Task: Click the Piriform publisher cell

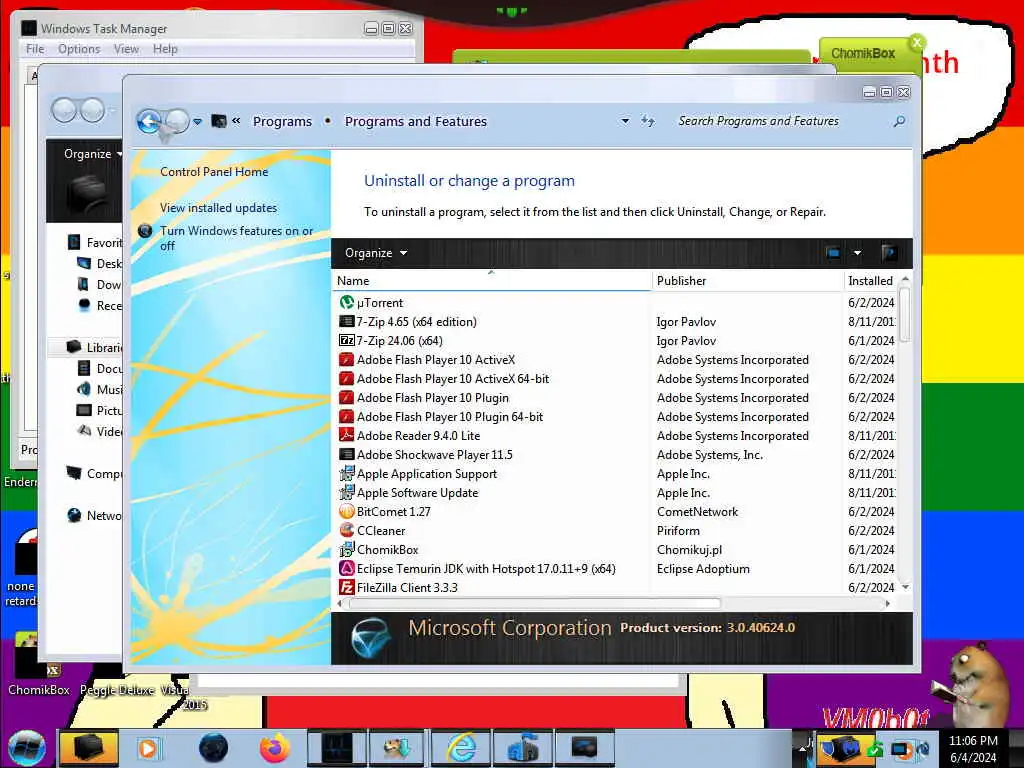Action: pos(678,531)
